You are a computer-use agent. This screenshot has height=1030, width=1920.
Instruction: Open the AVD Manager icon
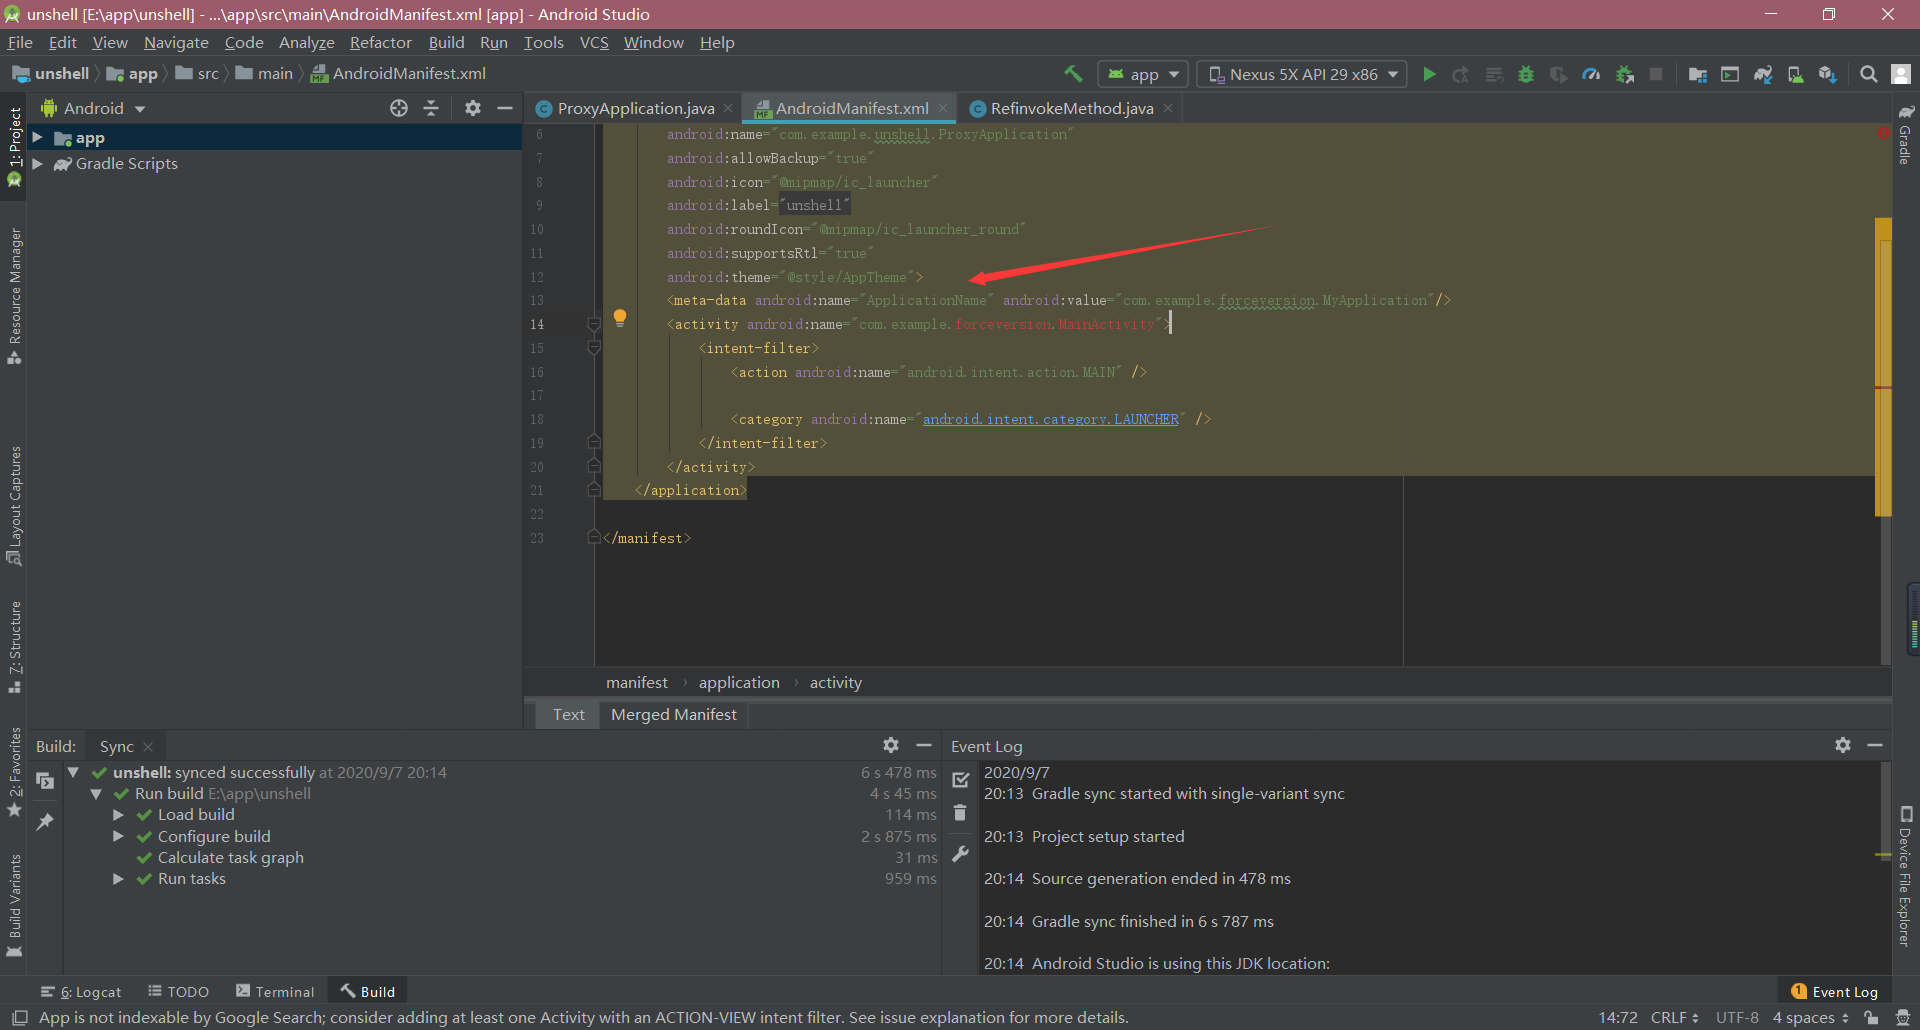1796,74
